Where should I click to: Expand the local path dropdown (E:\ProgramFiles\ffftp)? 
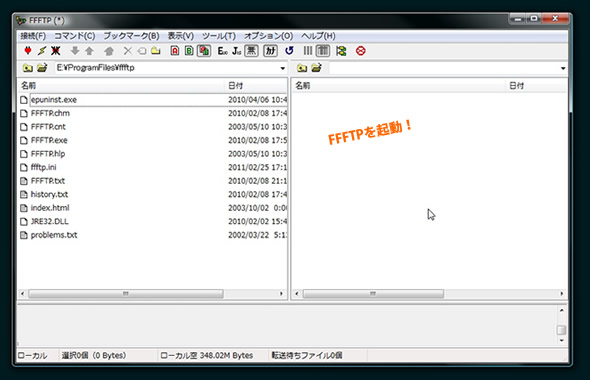click(282, 68)
